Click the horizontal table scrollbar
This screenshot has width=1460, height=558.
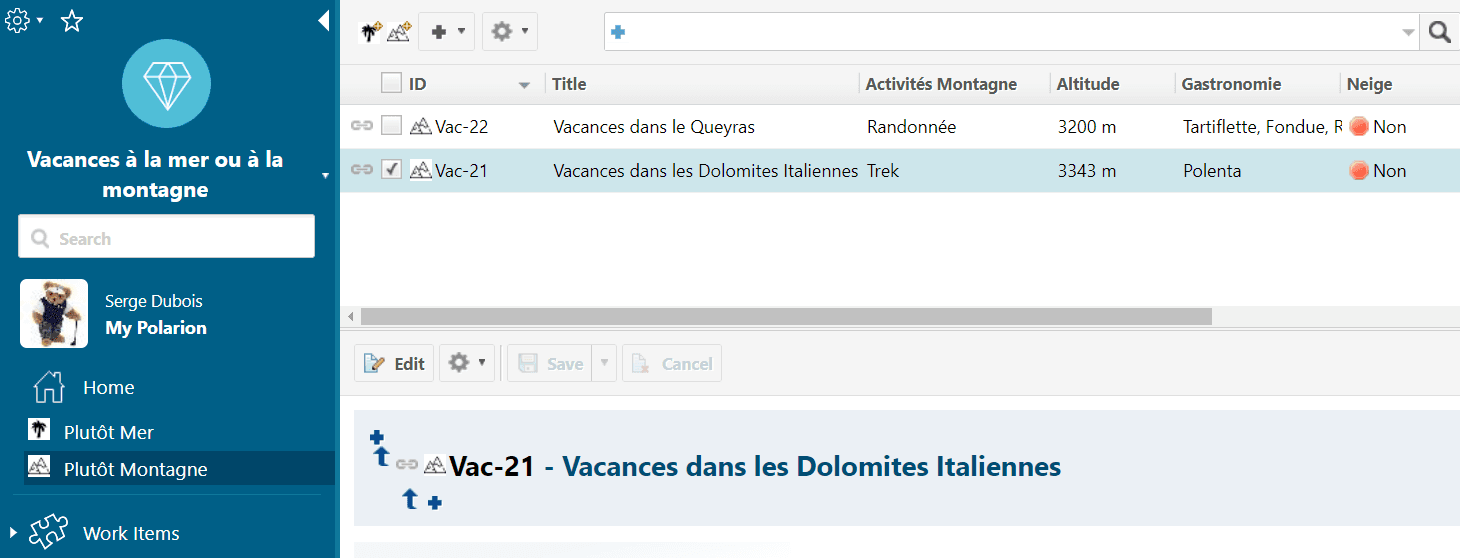pos(786,316)
